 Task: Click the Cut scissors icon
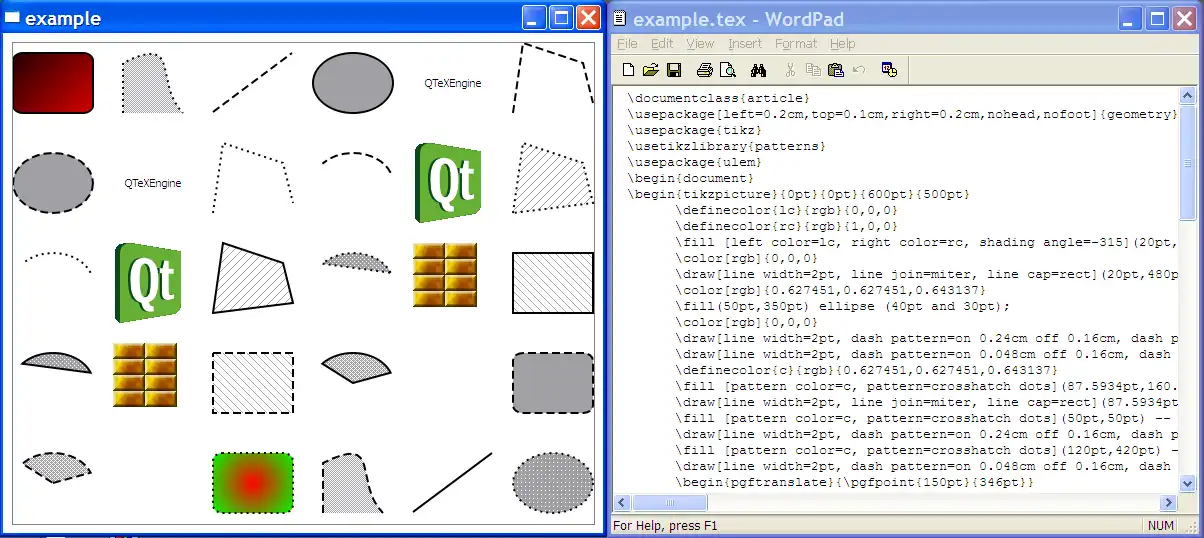tap(790, 70)
